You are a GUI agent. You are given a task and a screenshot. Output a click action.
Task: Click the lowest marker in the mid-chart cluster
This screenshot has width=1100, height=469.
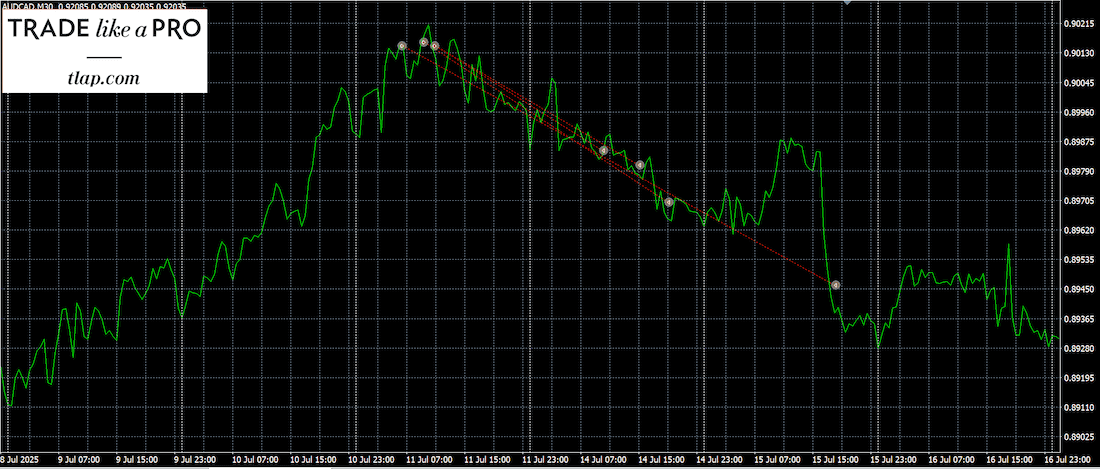click(x=669, y=202)
